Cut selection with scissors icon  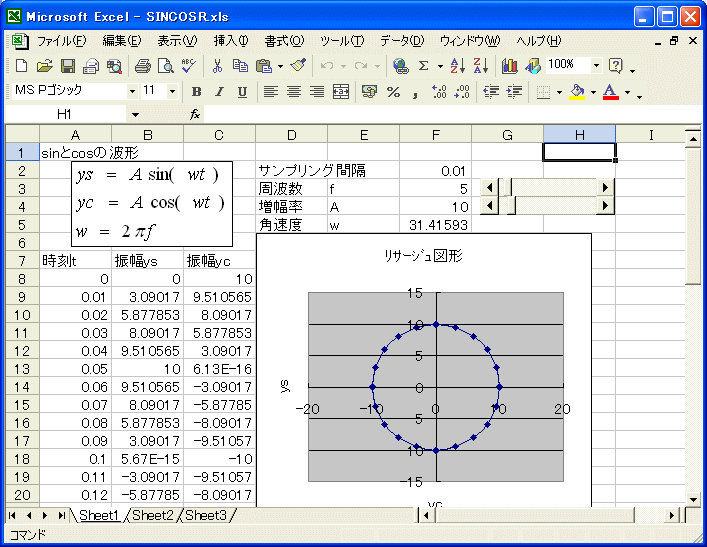(217, 66)
